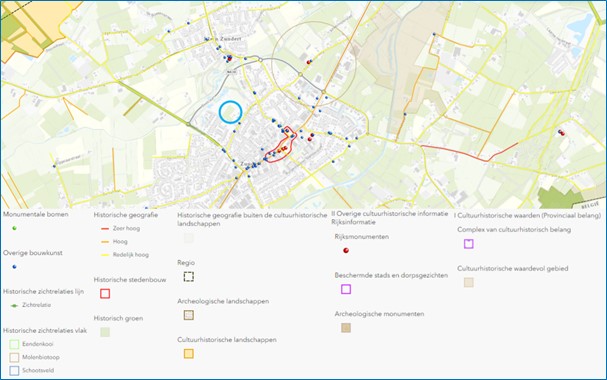Click the Complex van cultuurhistorisch belang purple square
The height and width of the screenshot is (380, 607).
(x=469, y=244)
